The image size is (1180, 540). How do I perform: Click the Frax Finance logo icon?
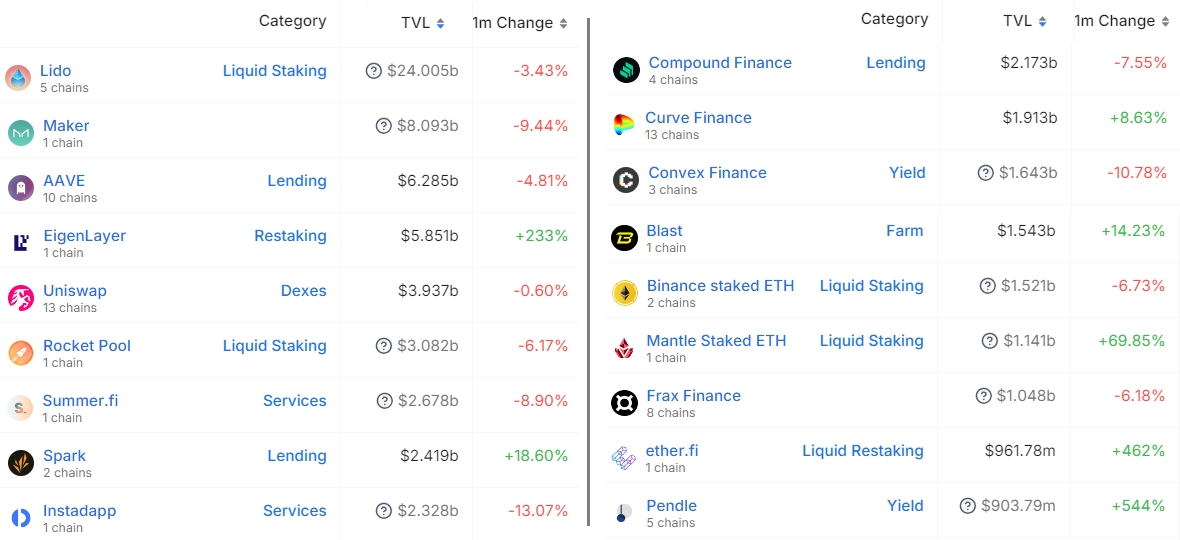625,402
